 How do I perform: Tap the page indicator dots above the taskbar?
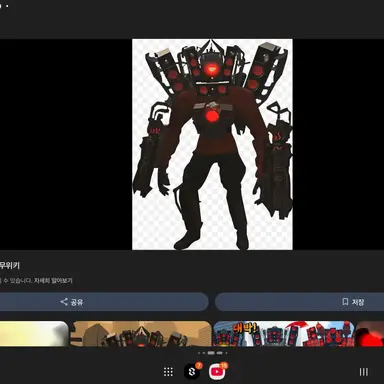[212, 353]
